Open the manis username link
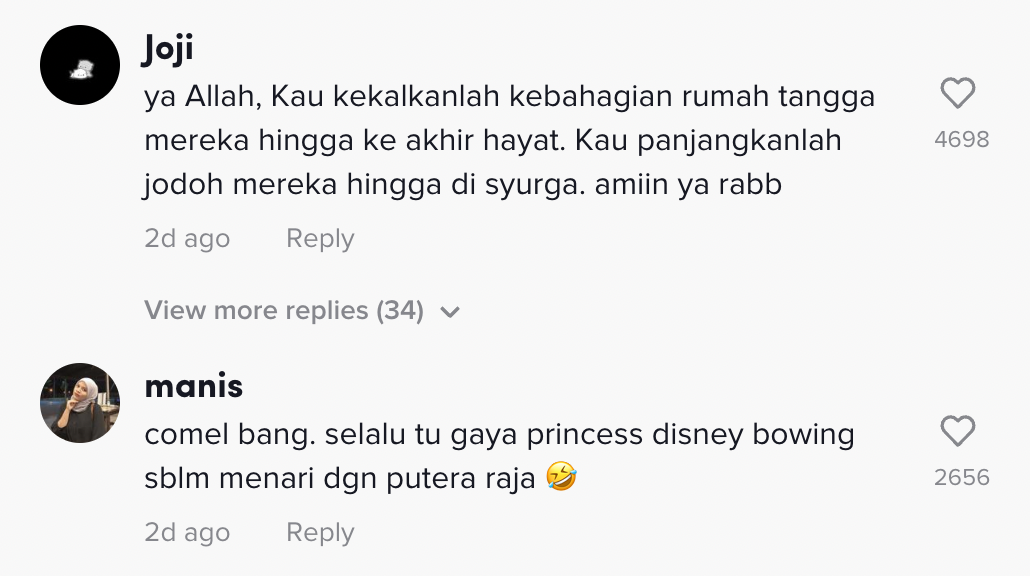 (x=194, y=386)
